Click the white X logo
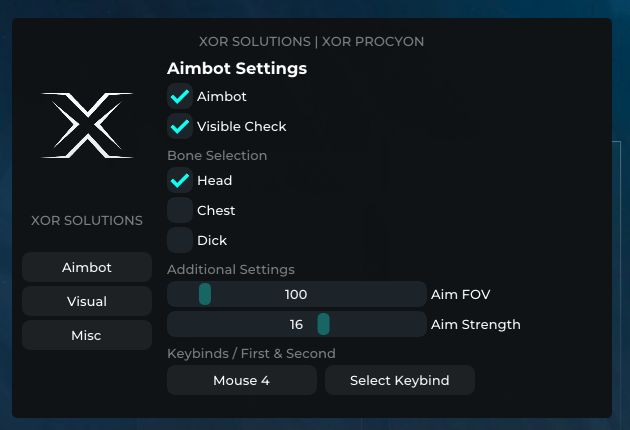The width and height of the screenshot is (630, 430). tap(87, 125)
